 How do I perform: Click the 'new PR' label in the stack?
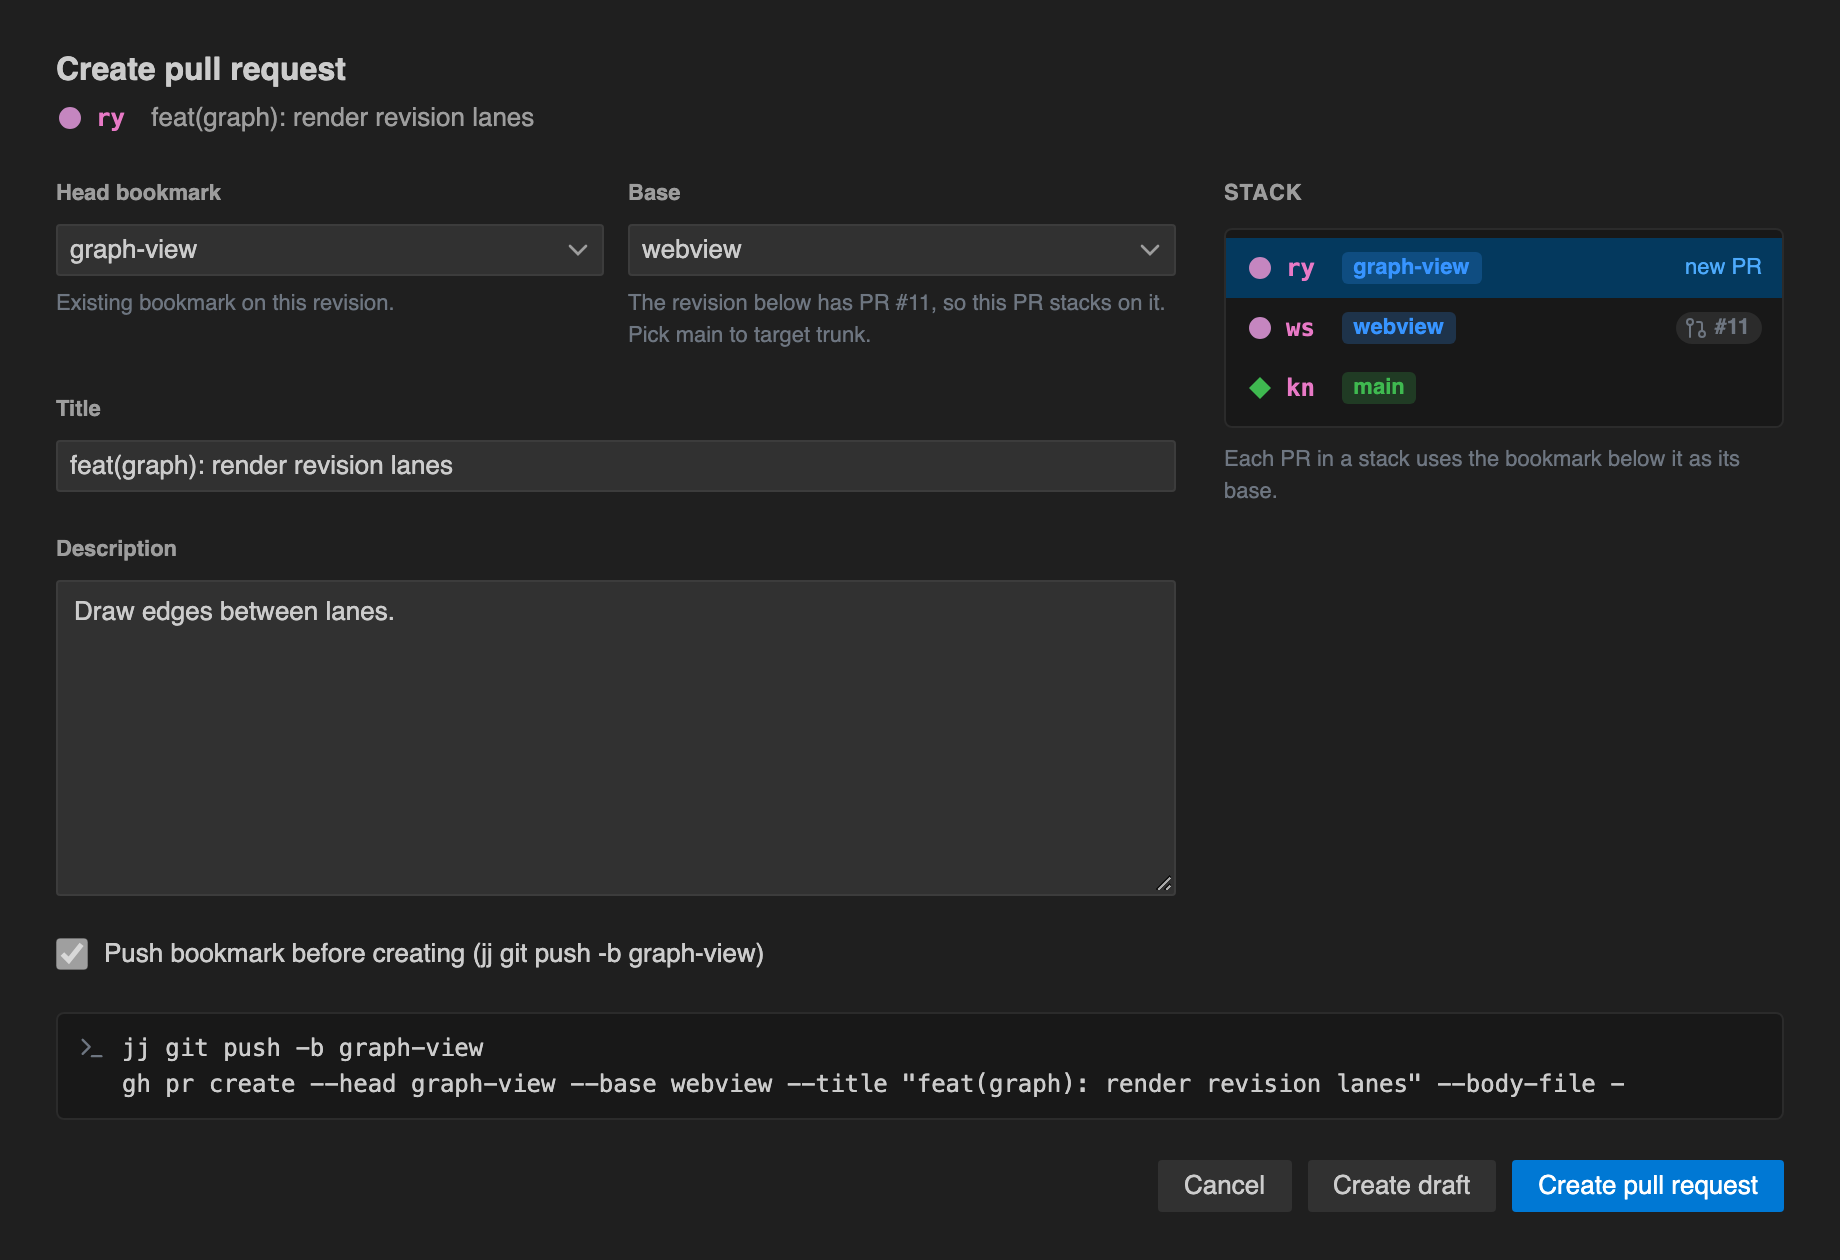pos(1722,267)
